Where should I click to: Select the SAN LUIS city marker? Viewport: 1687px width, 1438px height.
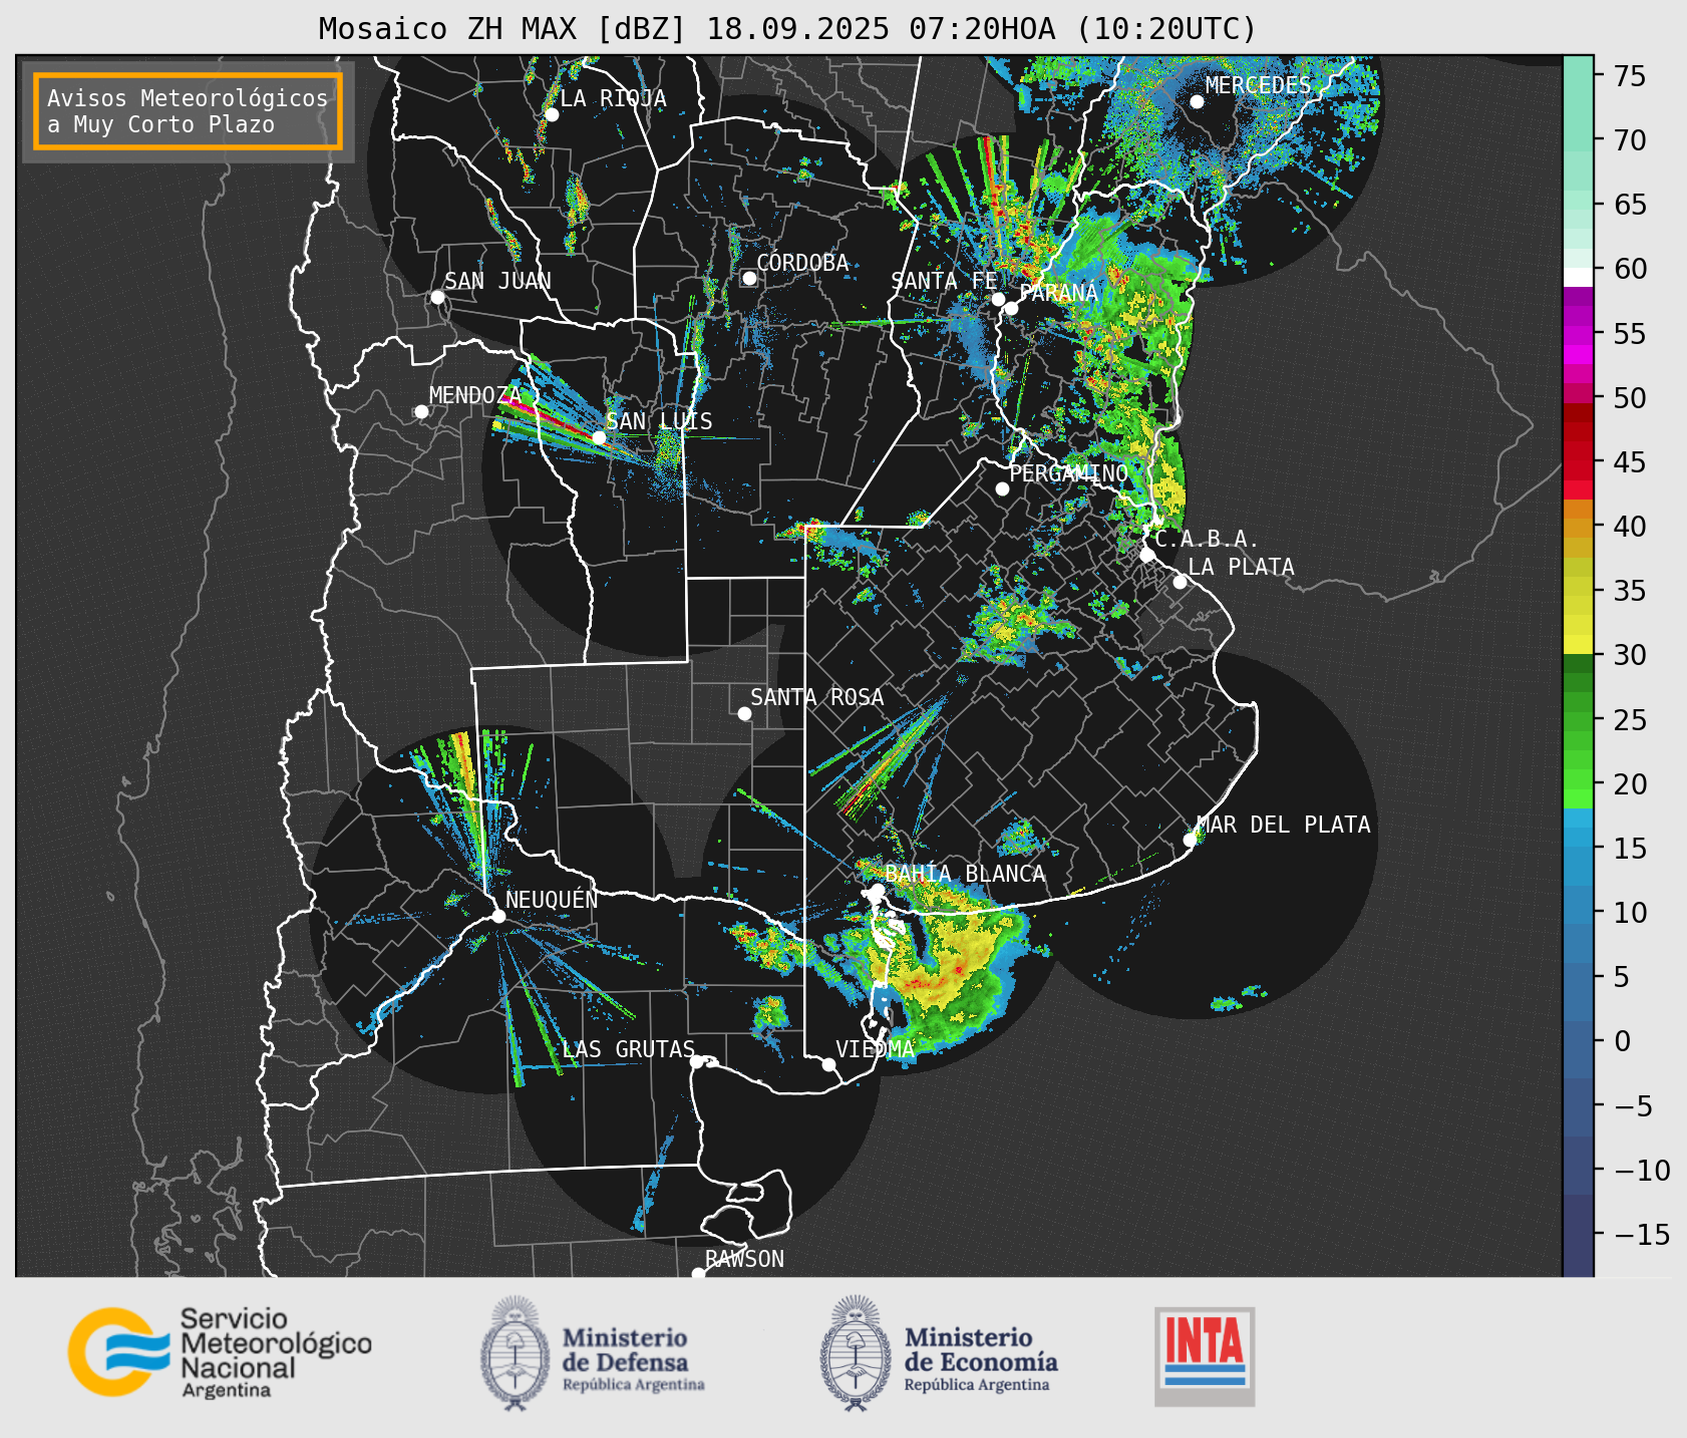point(599,438)
